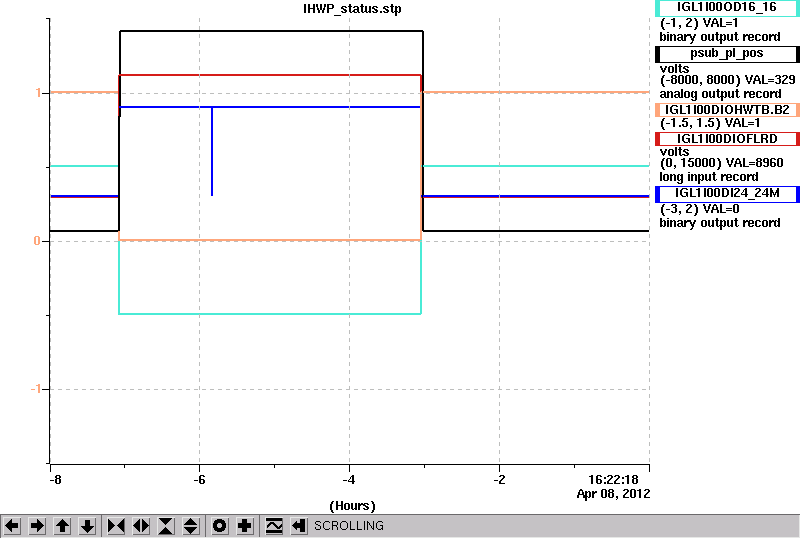Click 'volts' label under IGL1I00DIOFLRD
The width and height of the screenshot is (800, 538).
click(674, 152)
